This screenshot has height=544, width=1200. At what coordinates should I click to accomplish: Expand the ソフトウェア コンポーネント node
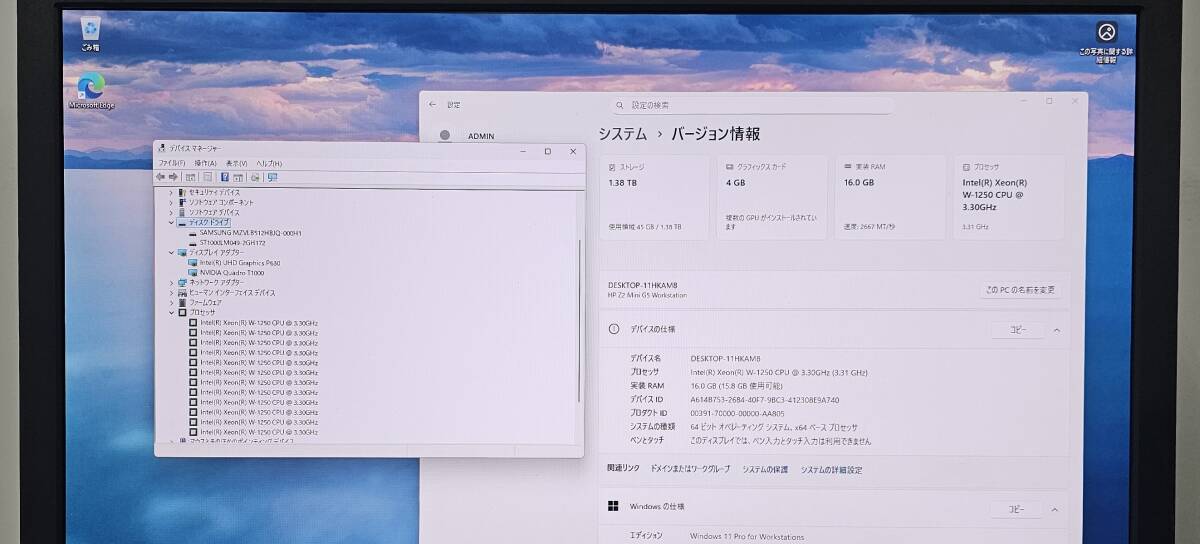point(171,202)
